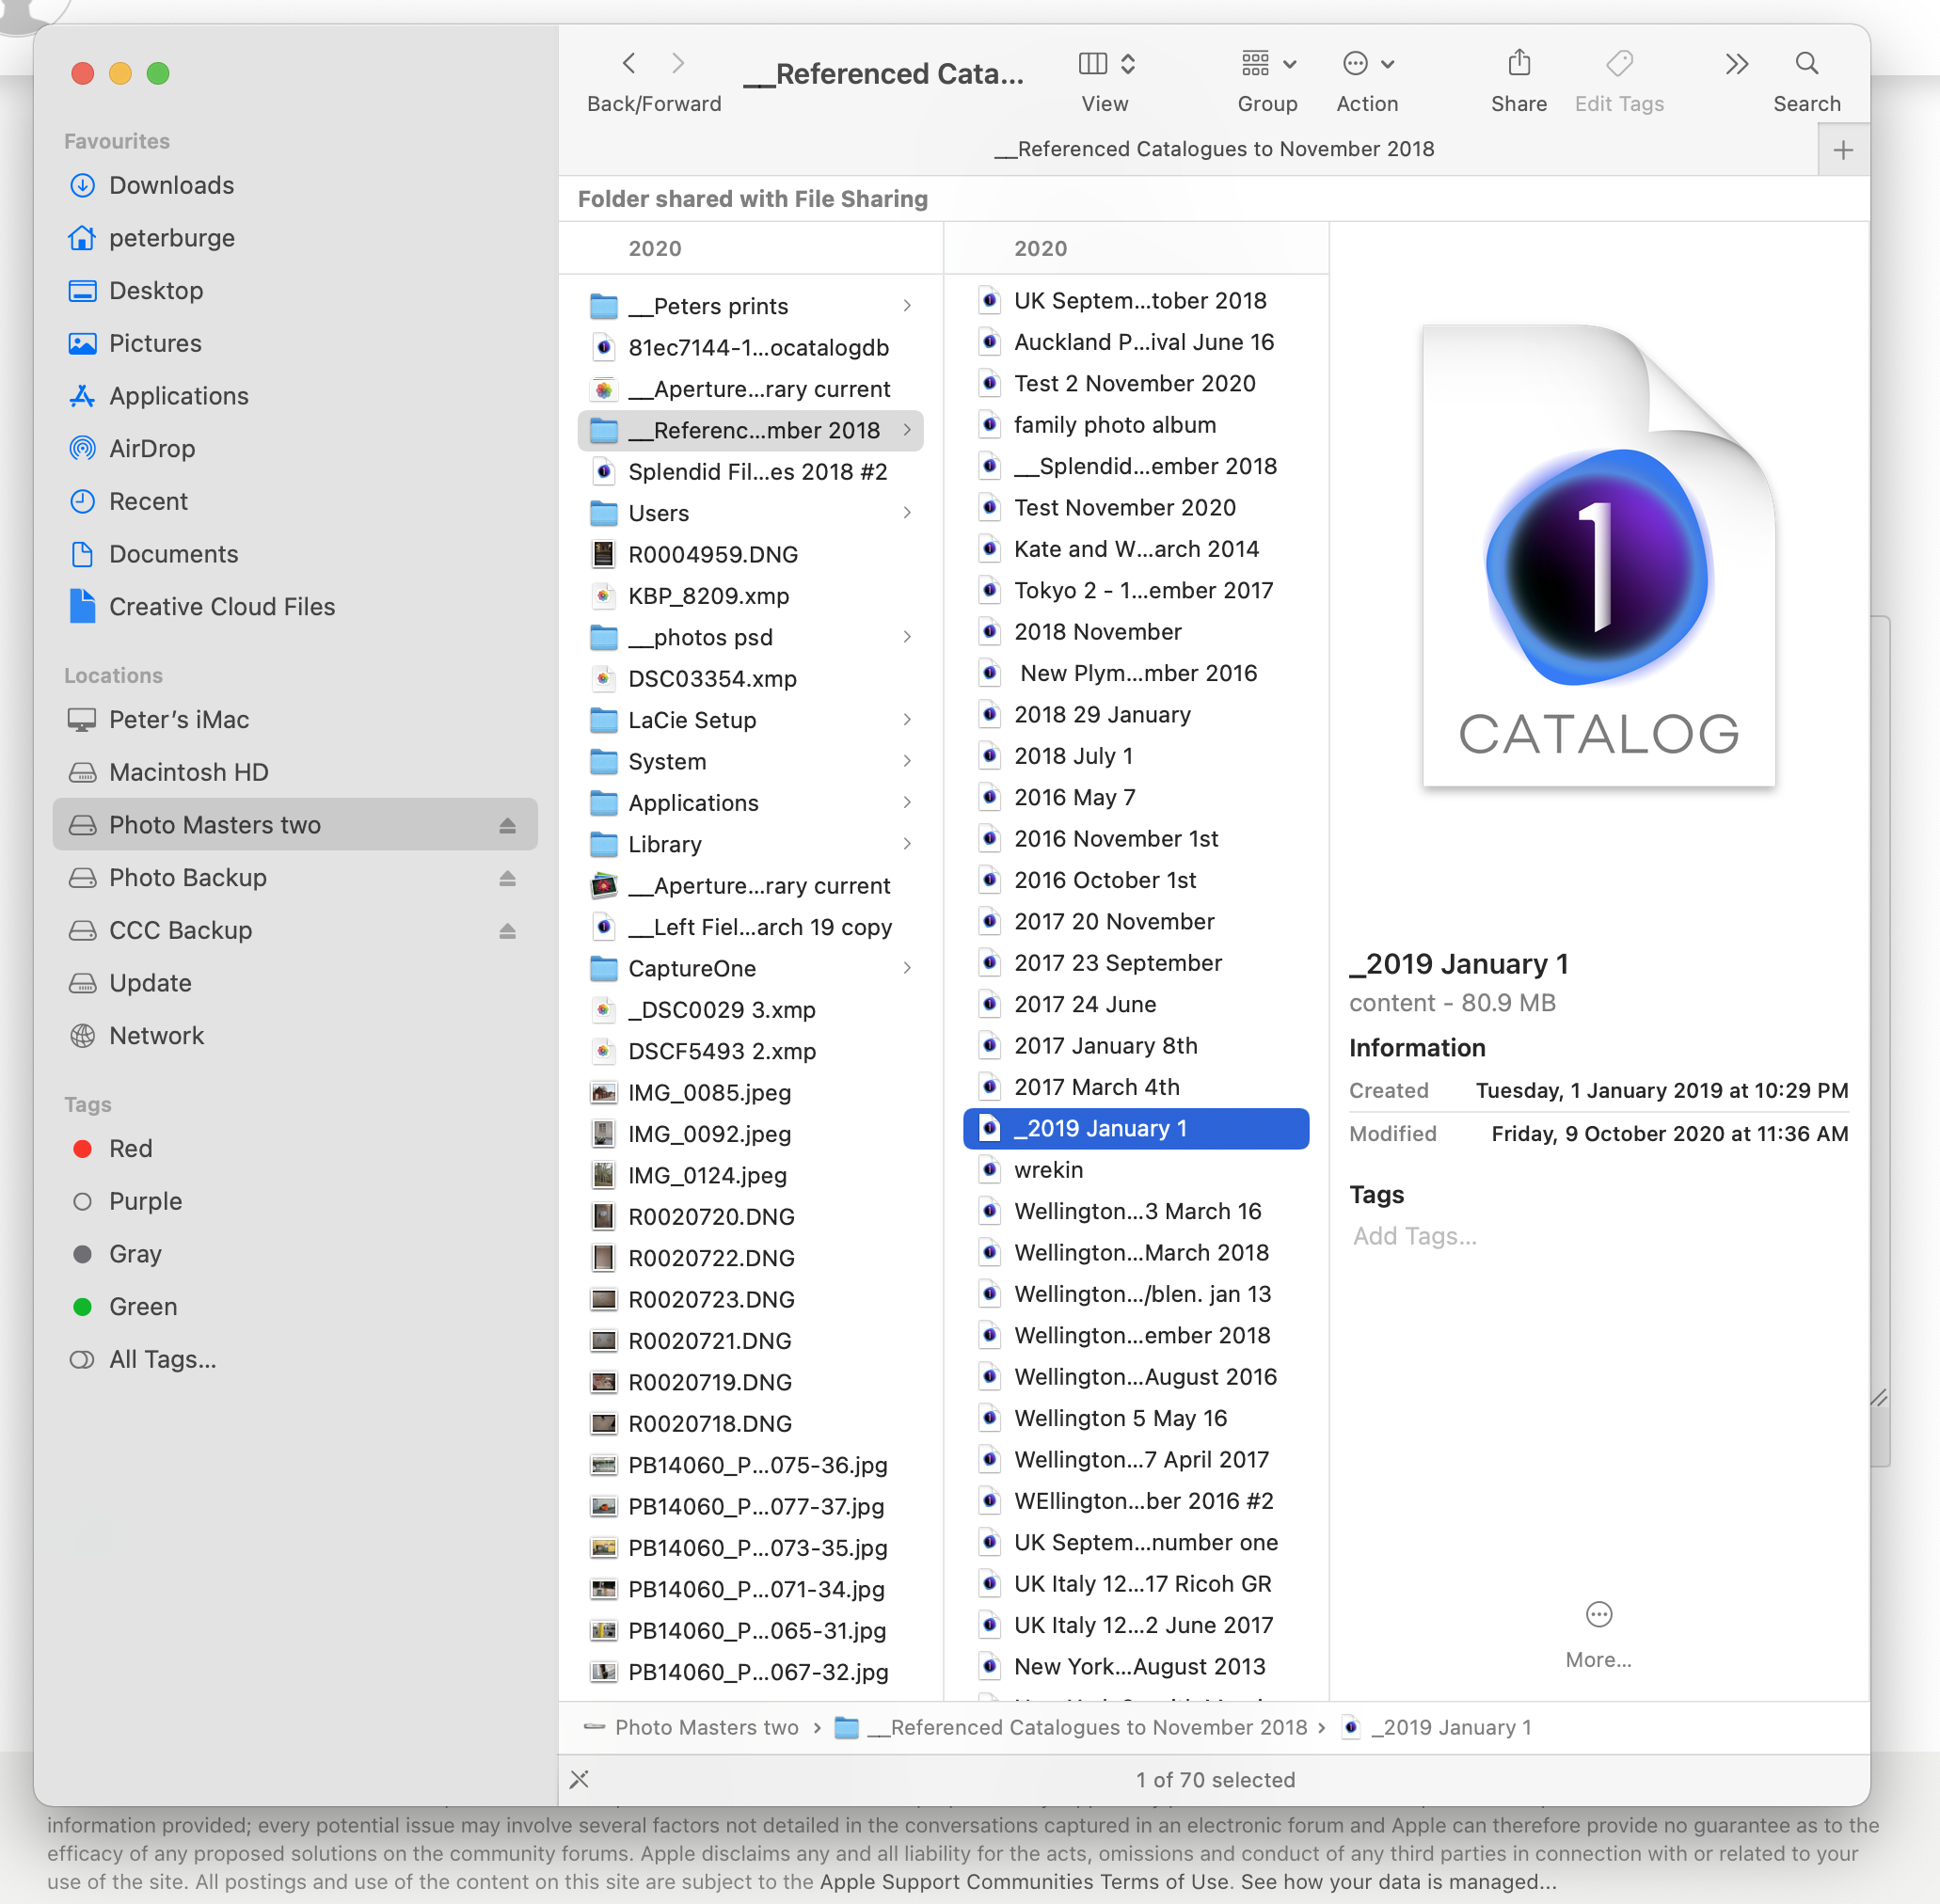Change the View mode selector
Image resolution: width=1940 pixels, height=1904 pixels.
click(x=1105, y=65)
